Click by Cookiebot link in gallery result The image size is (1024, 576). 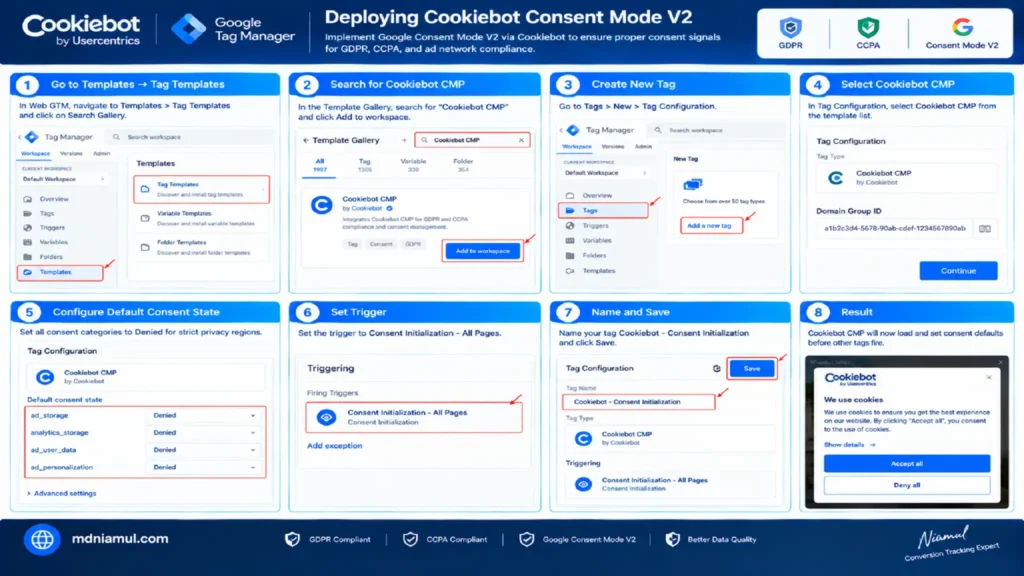(x=367, y=208)
